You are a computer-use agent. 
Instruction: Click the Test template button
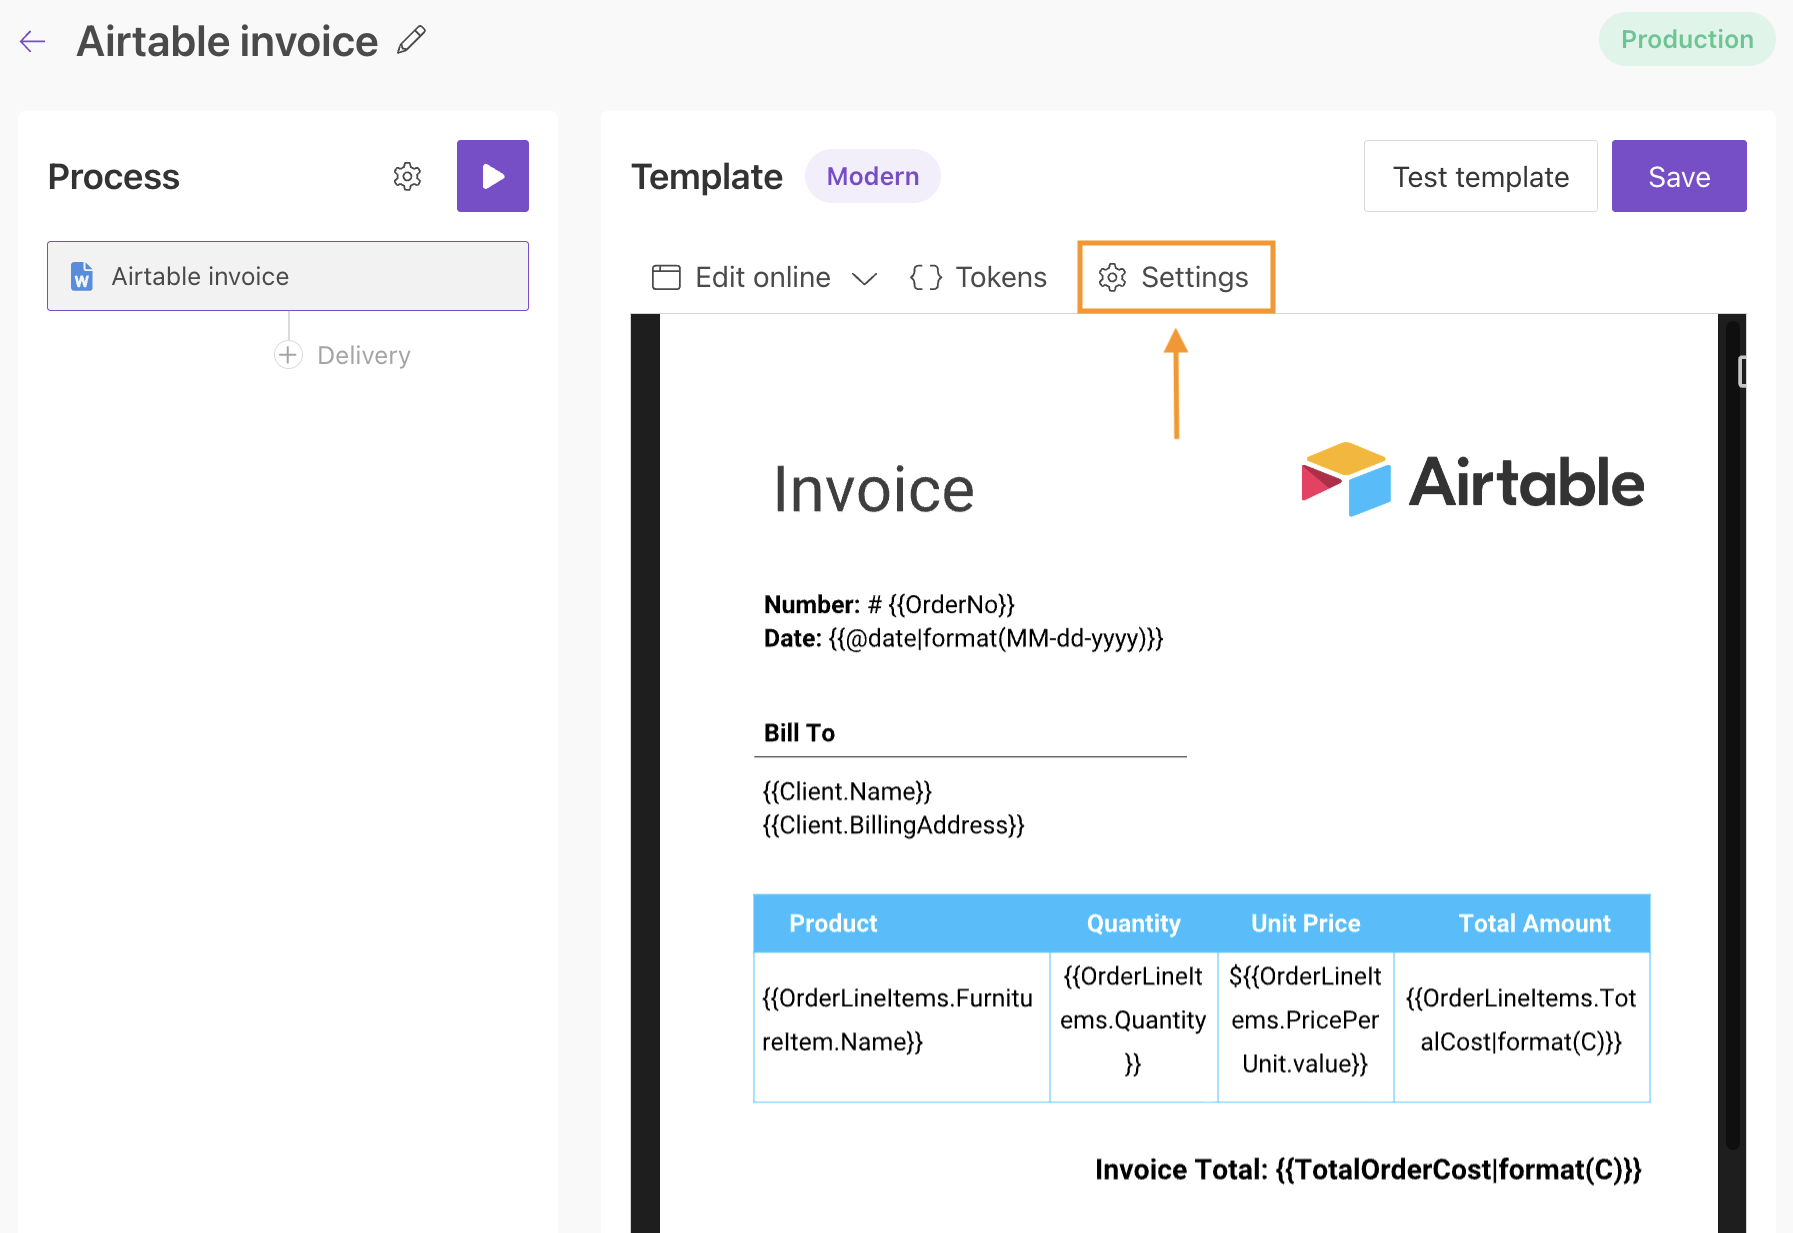(1480, 176)
